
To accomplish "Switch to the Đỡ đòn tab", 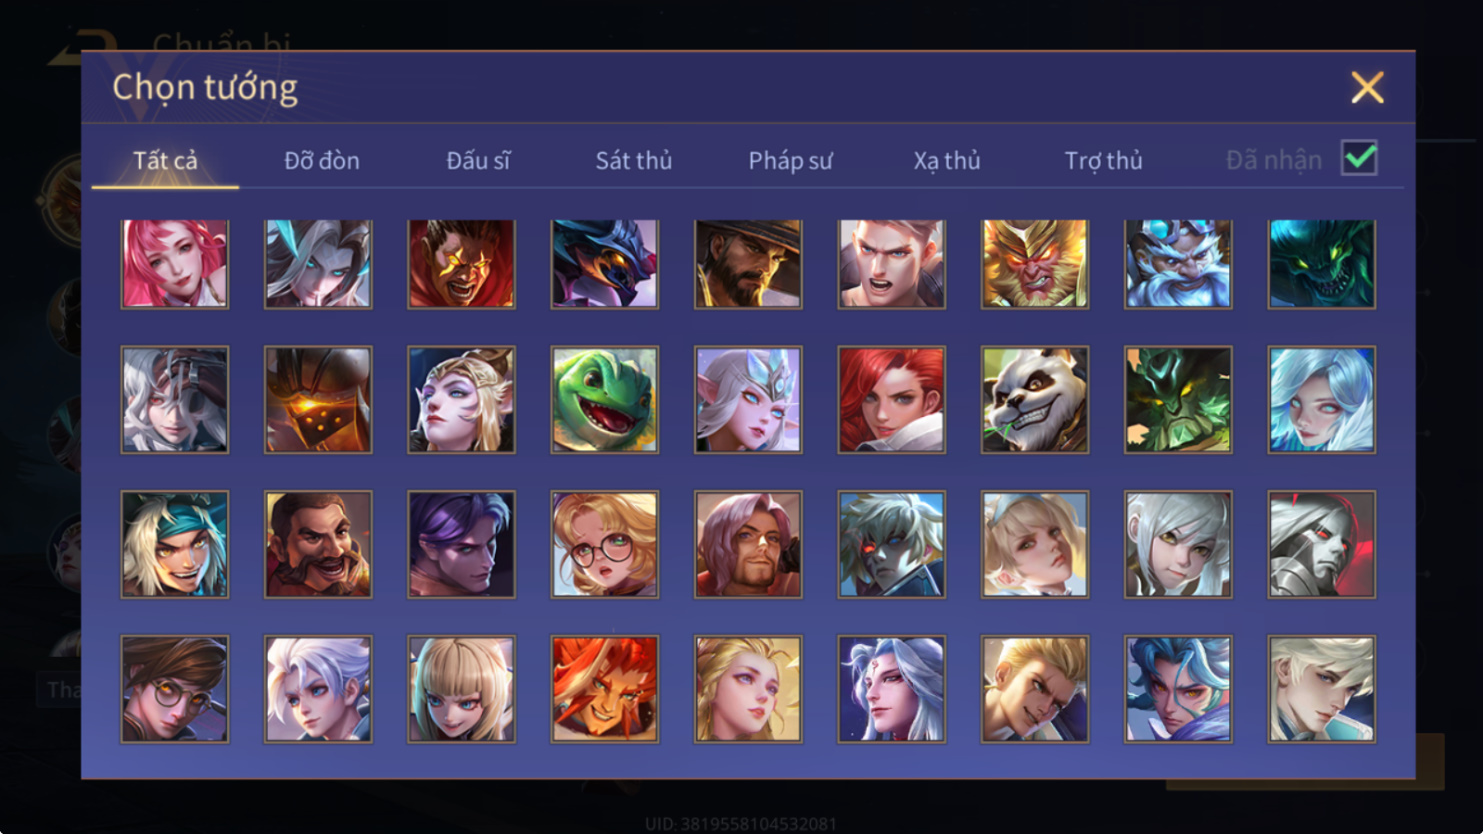I will [x=322, y=160].
